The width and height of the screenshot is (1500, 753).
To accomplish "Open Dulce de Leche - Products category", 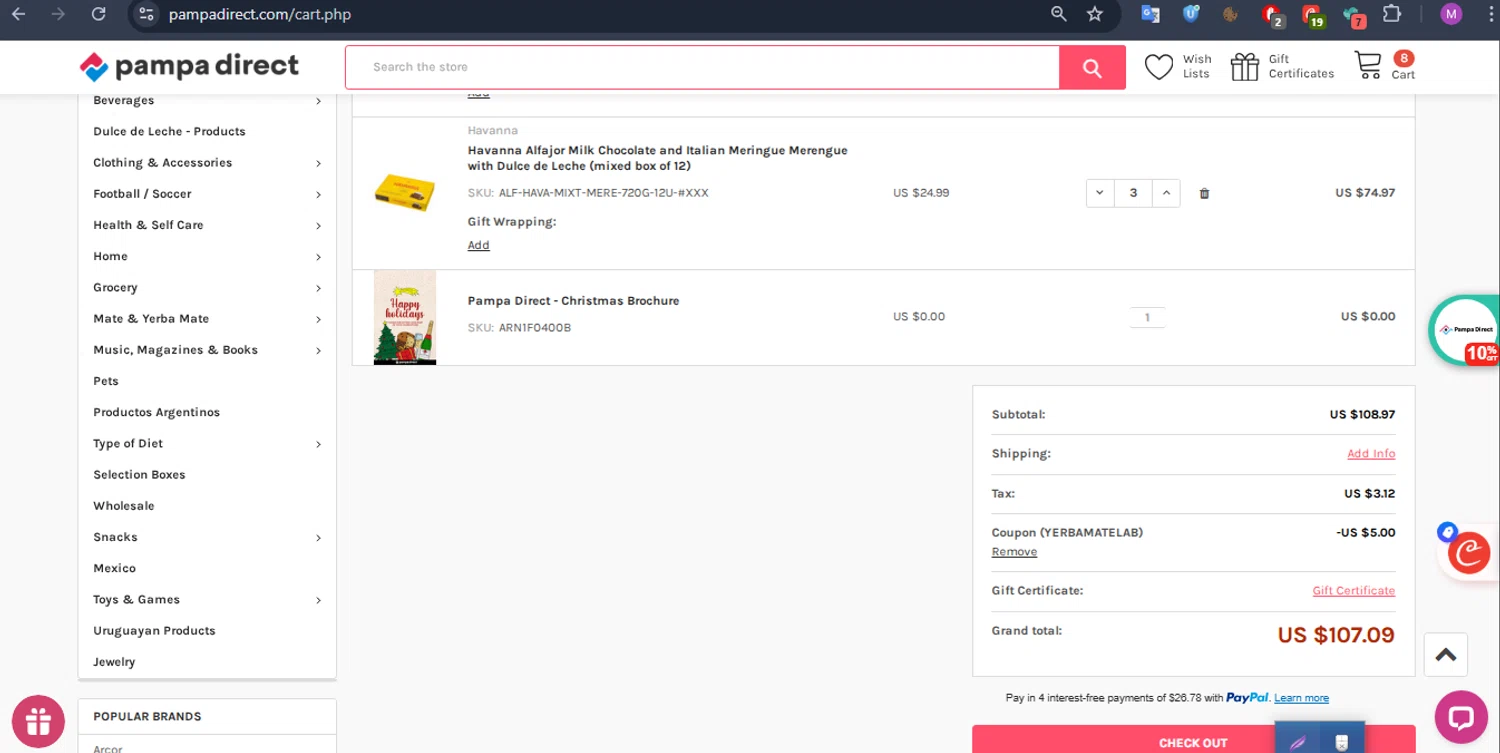I will click(x=169, y=131).
